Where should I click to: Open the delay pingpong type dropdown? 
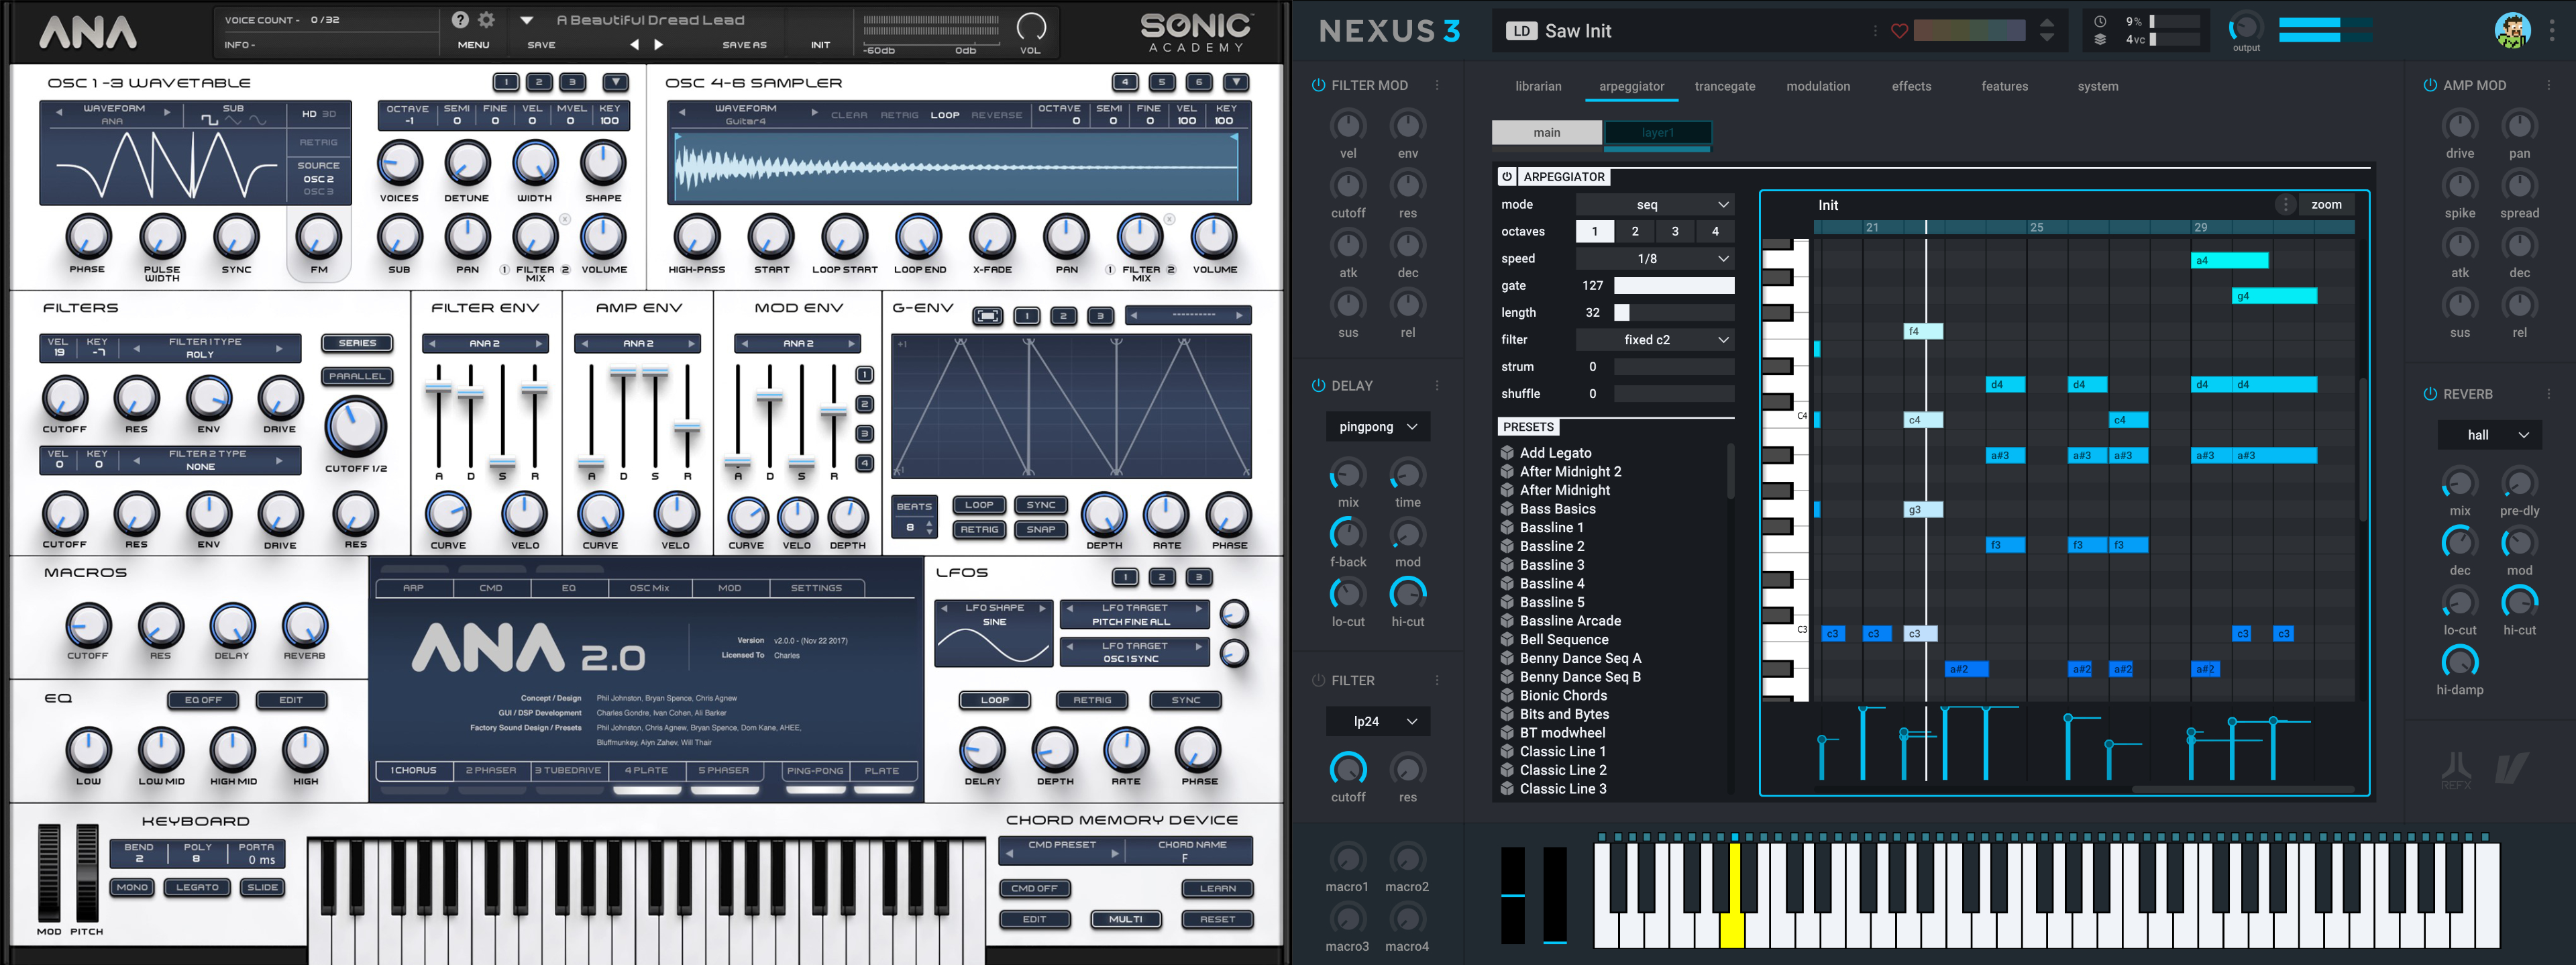pos(1378,427)
